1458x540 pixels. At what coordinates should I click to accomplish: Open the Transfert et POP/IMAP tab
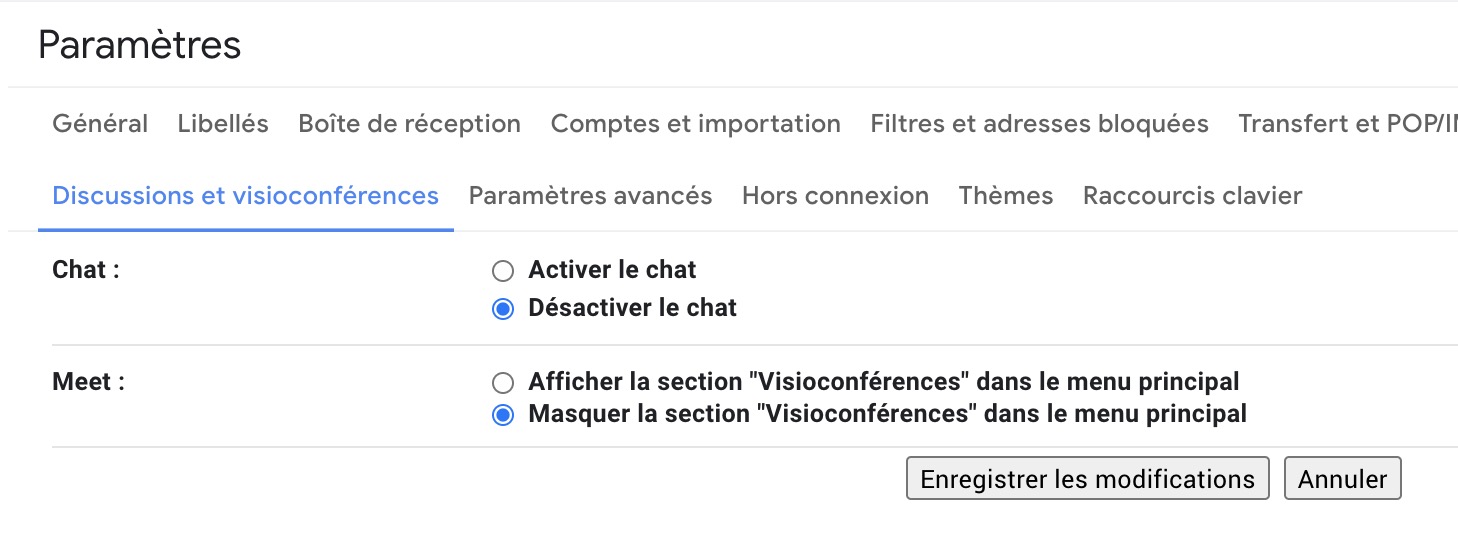(1346, 124)
